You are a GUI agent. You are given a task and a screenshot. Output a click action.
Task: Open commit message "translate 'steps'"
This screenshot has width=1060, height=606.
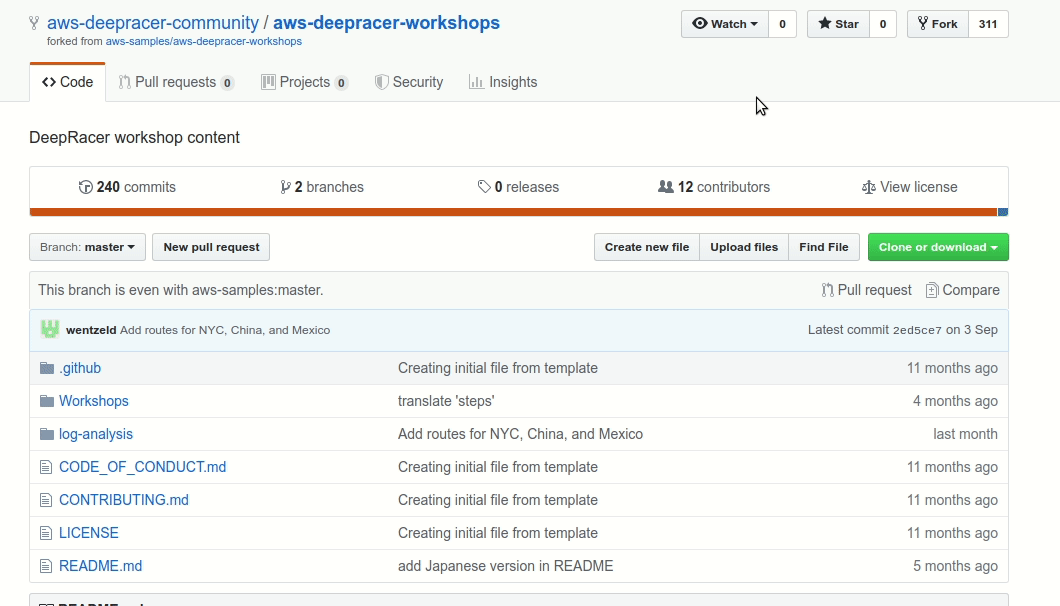(446, 401)
